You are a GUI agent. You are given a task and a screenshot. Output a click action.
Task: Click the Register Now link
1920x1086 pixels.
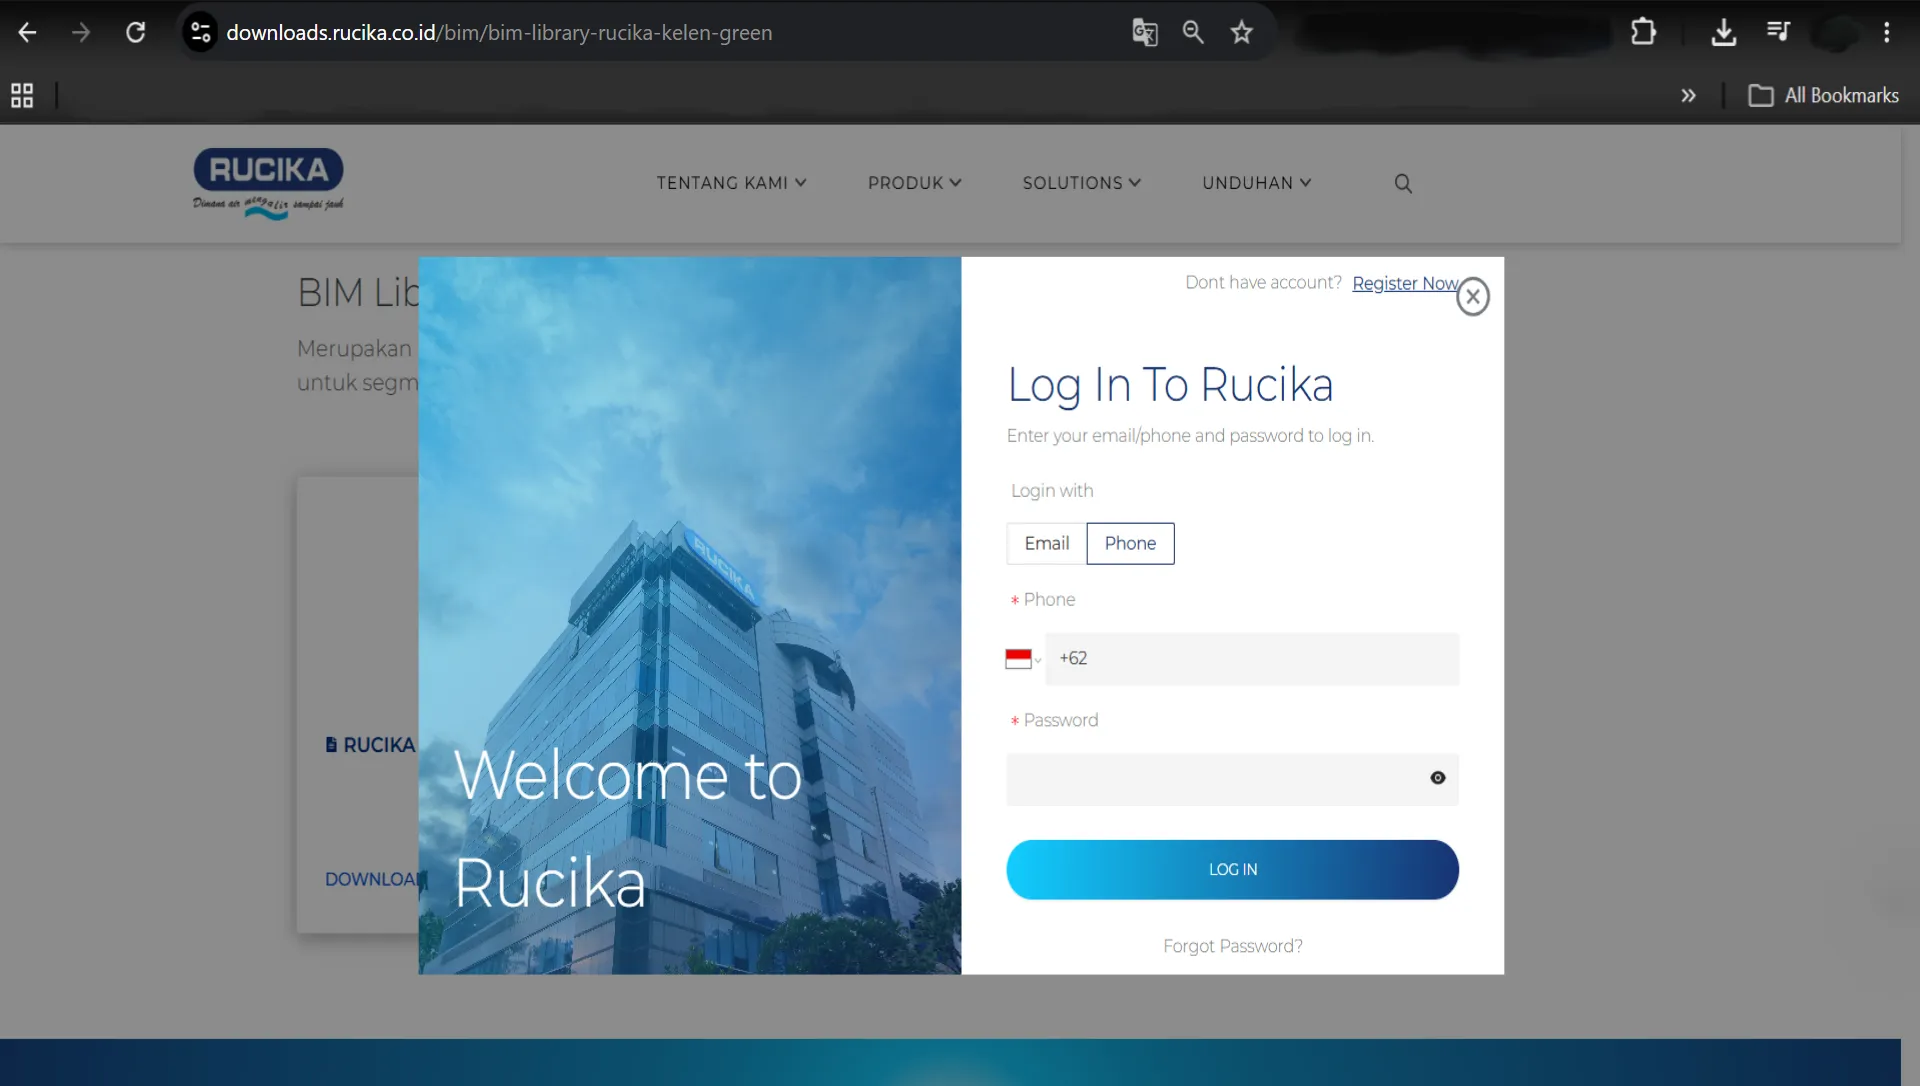pyautogui.click(x=1404, y=283)
